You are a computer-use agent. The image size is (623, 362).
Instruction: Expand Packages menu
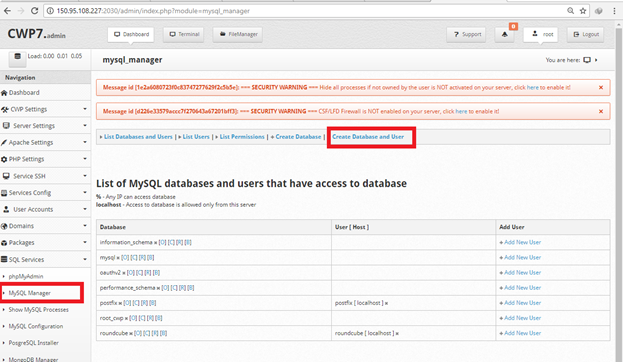[x=45, y=243]
